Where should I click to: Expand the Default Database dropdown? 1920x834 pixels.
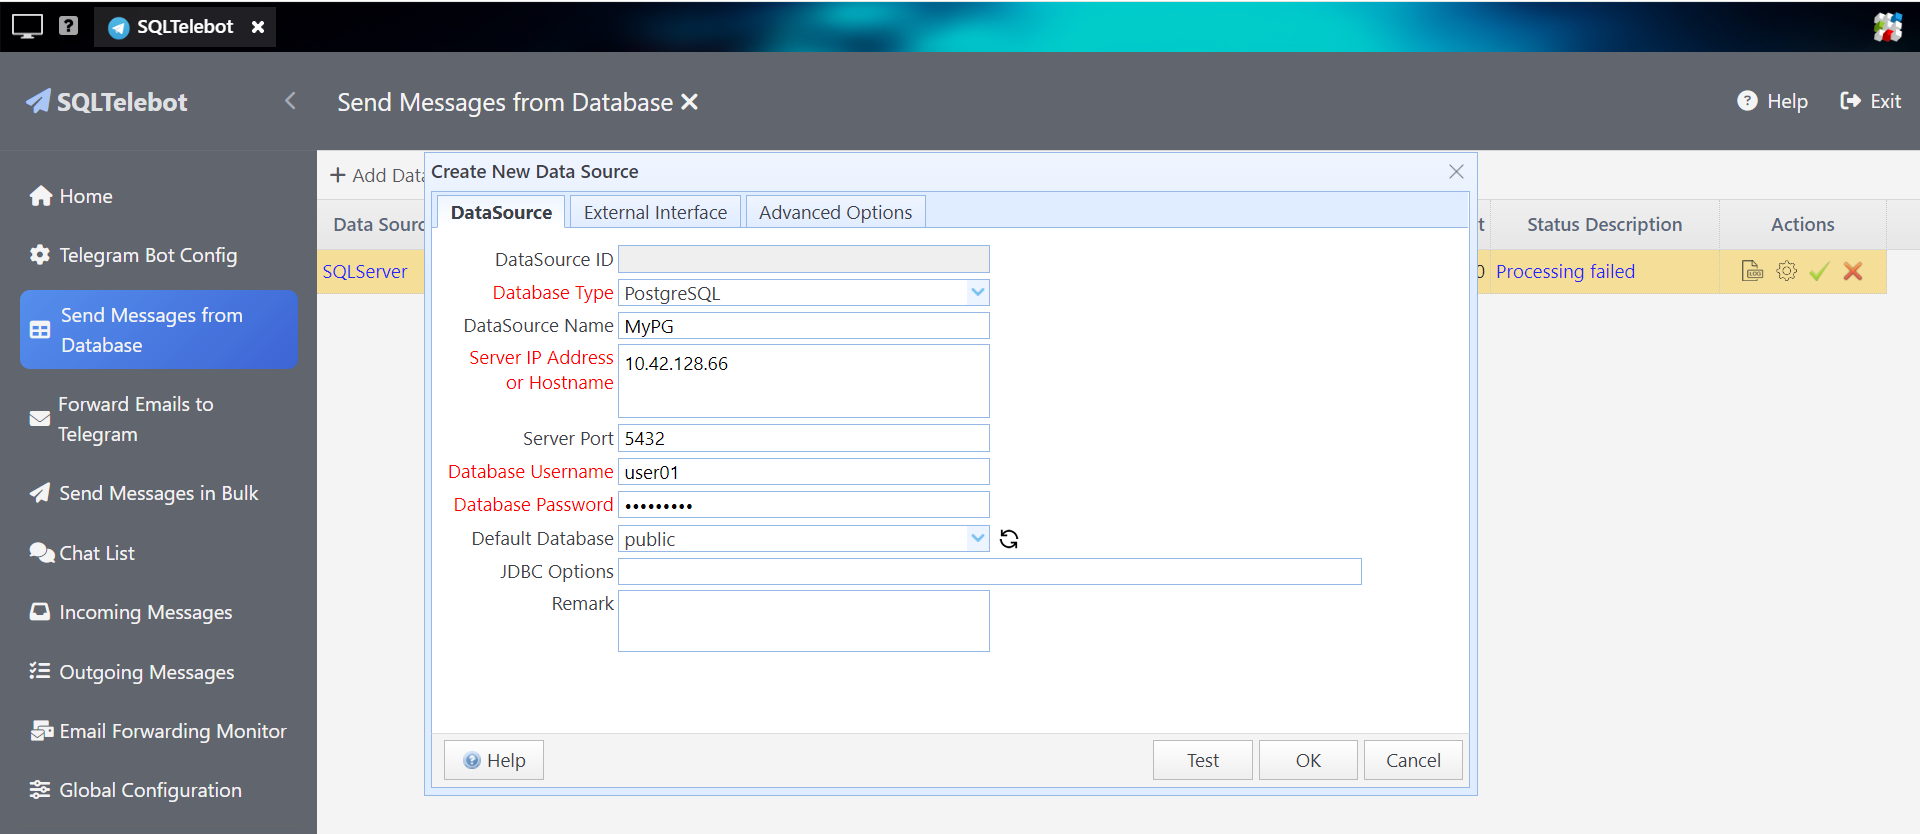tap(977, 538)
